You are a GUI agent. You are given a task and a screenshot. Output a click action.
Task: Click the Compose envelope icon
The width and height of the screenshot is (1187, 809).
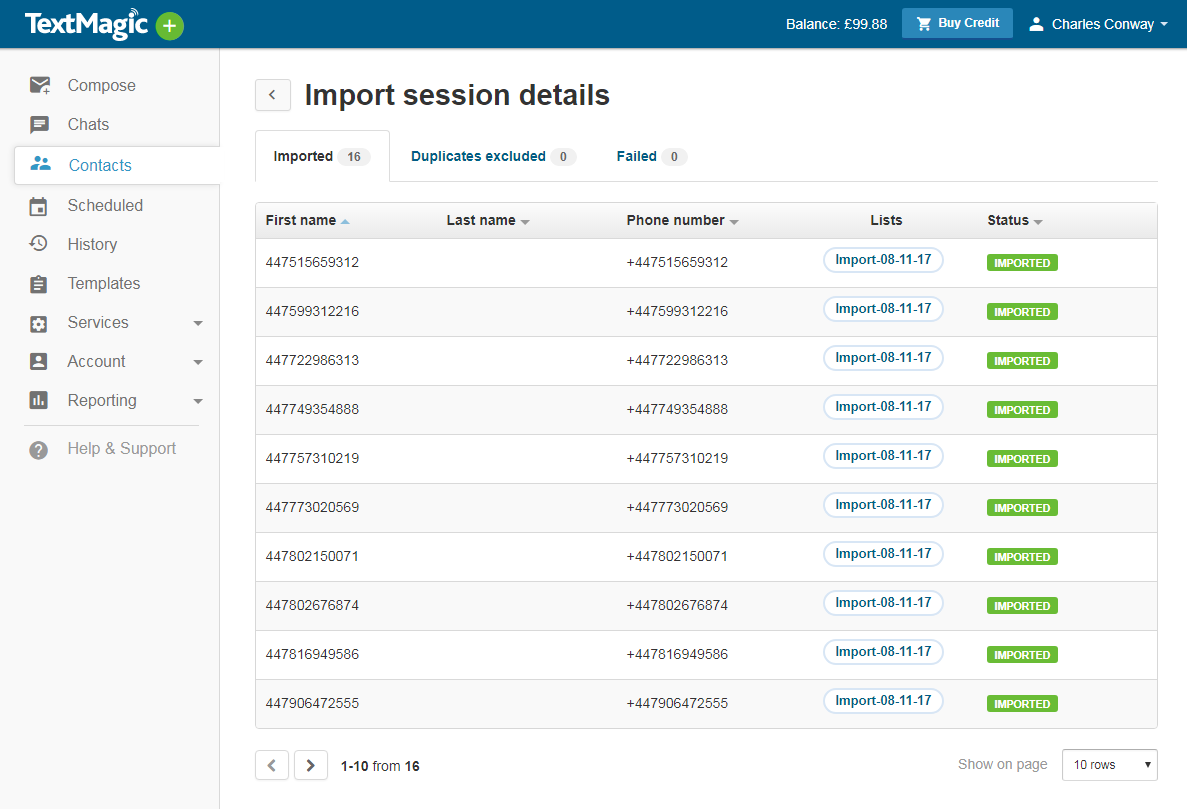coord(39,86)
